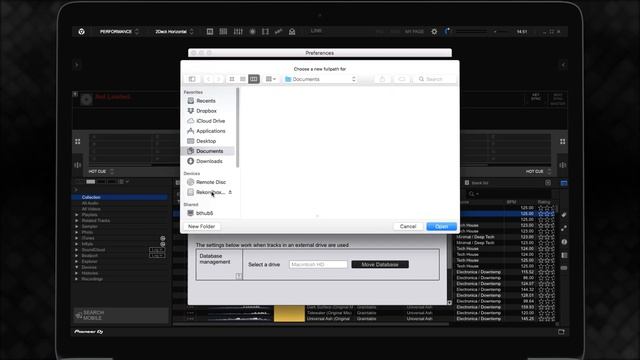Eject the Rekordbox drive

pos(230,192)
